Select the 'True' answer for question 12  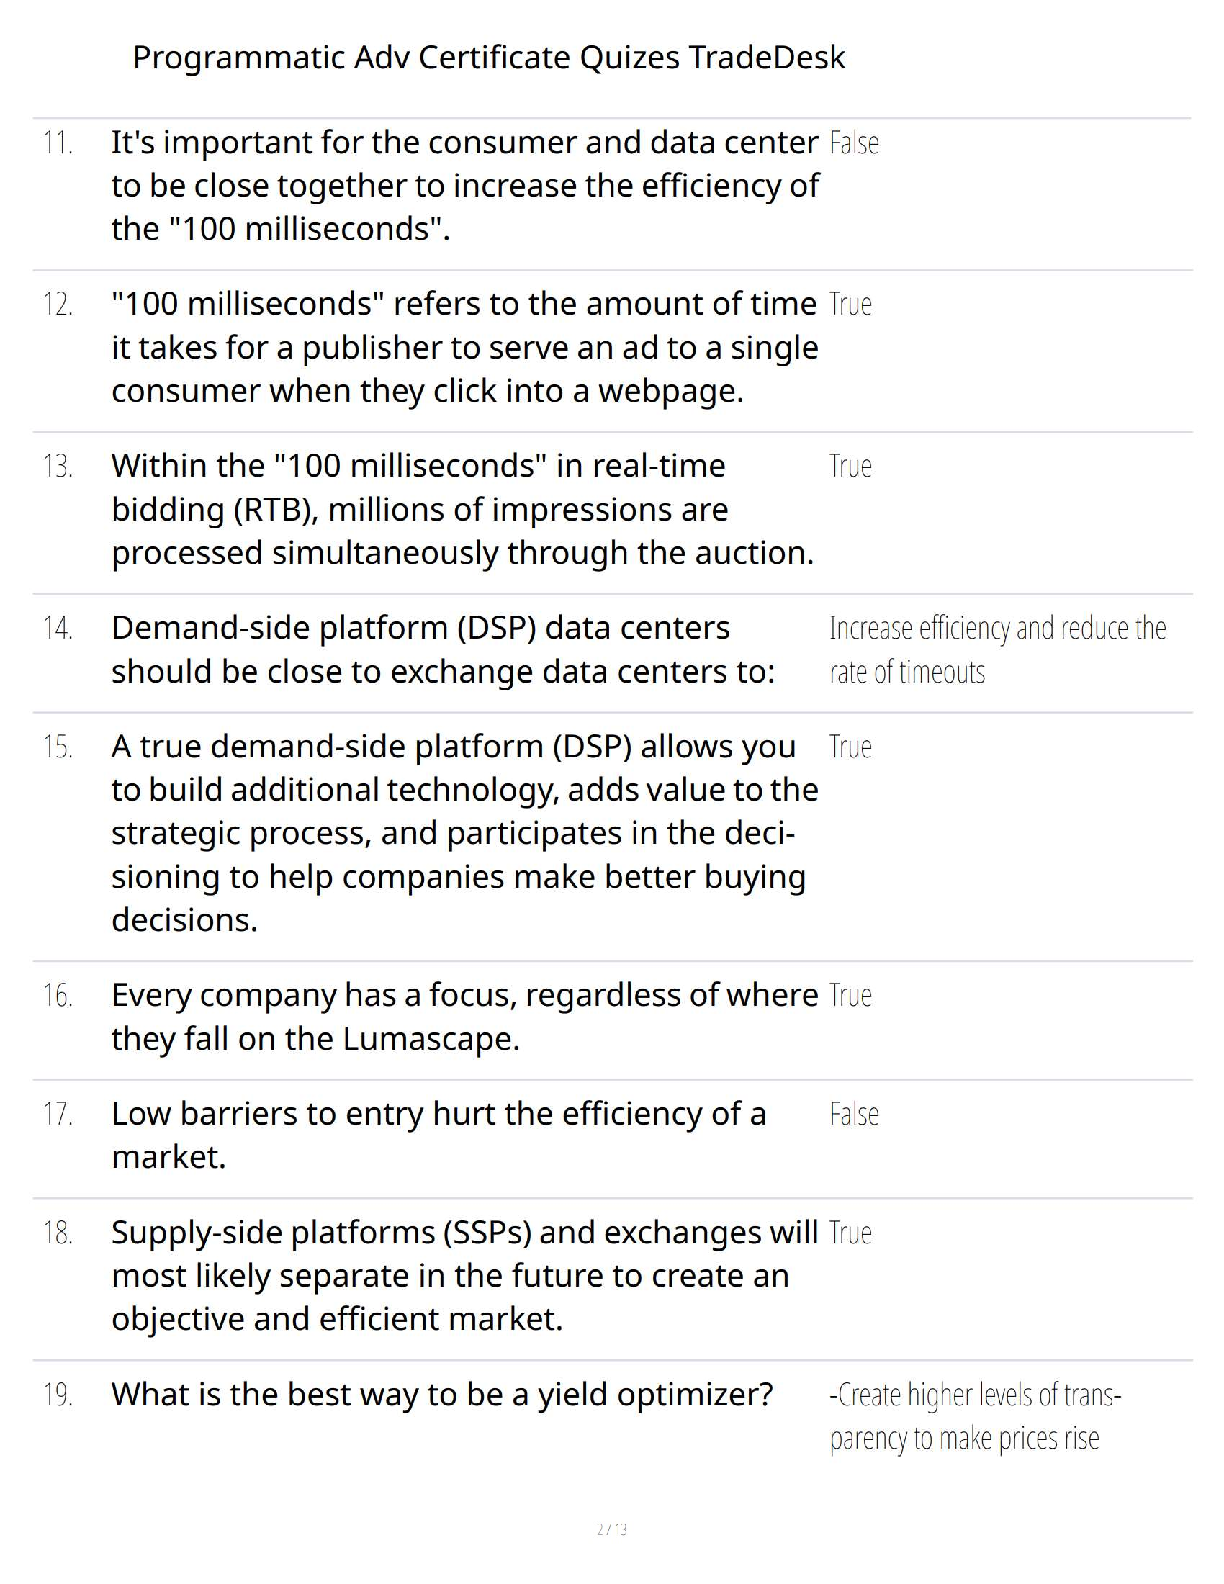pos(850,304)
